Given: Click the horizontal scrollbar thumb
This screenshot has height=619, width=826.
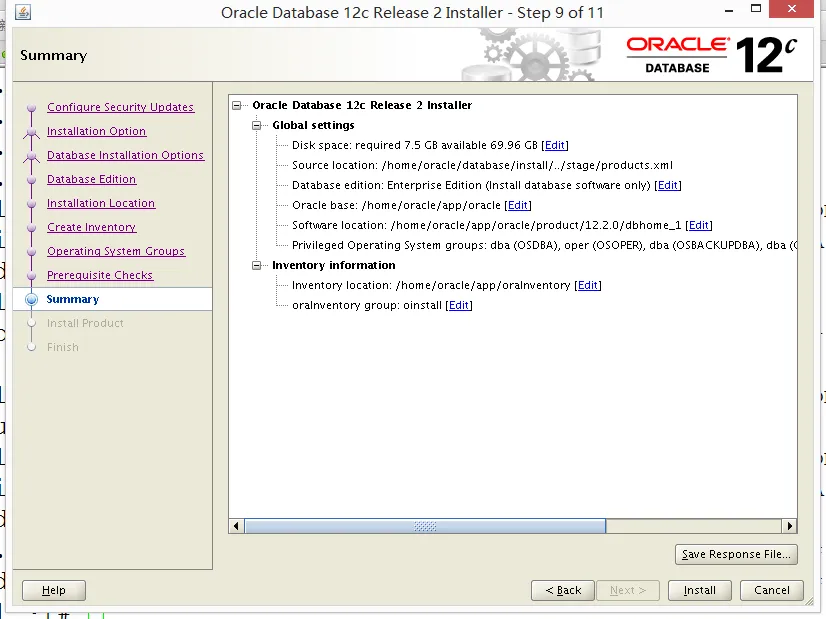Looking at the screenshot, I should pos(425,526).
